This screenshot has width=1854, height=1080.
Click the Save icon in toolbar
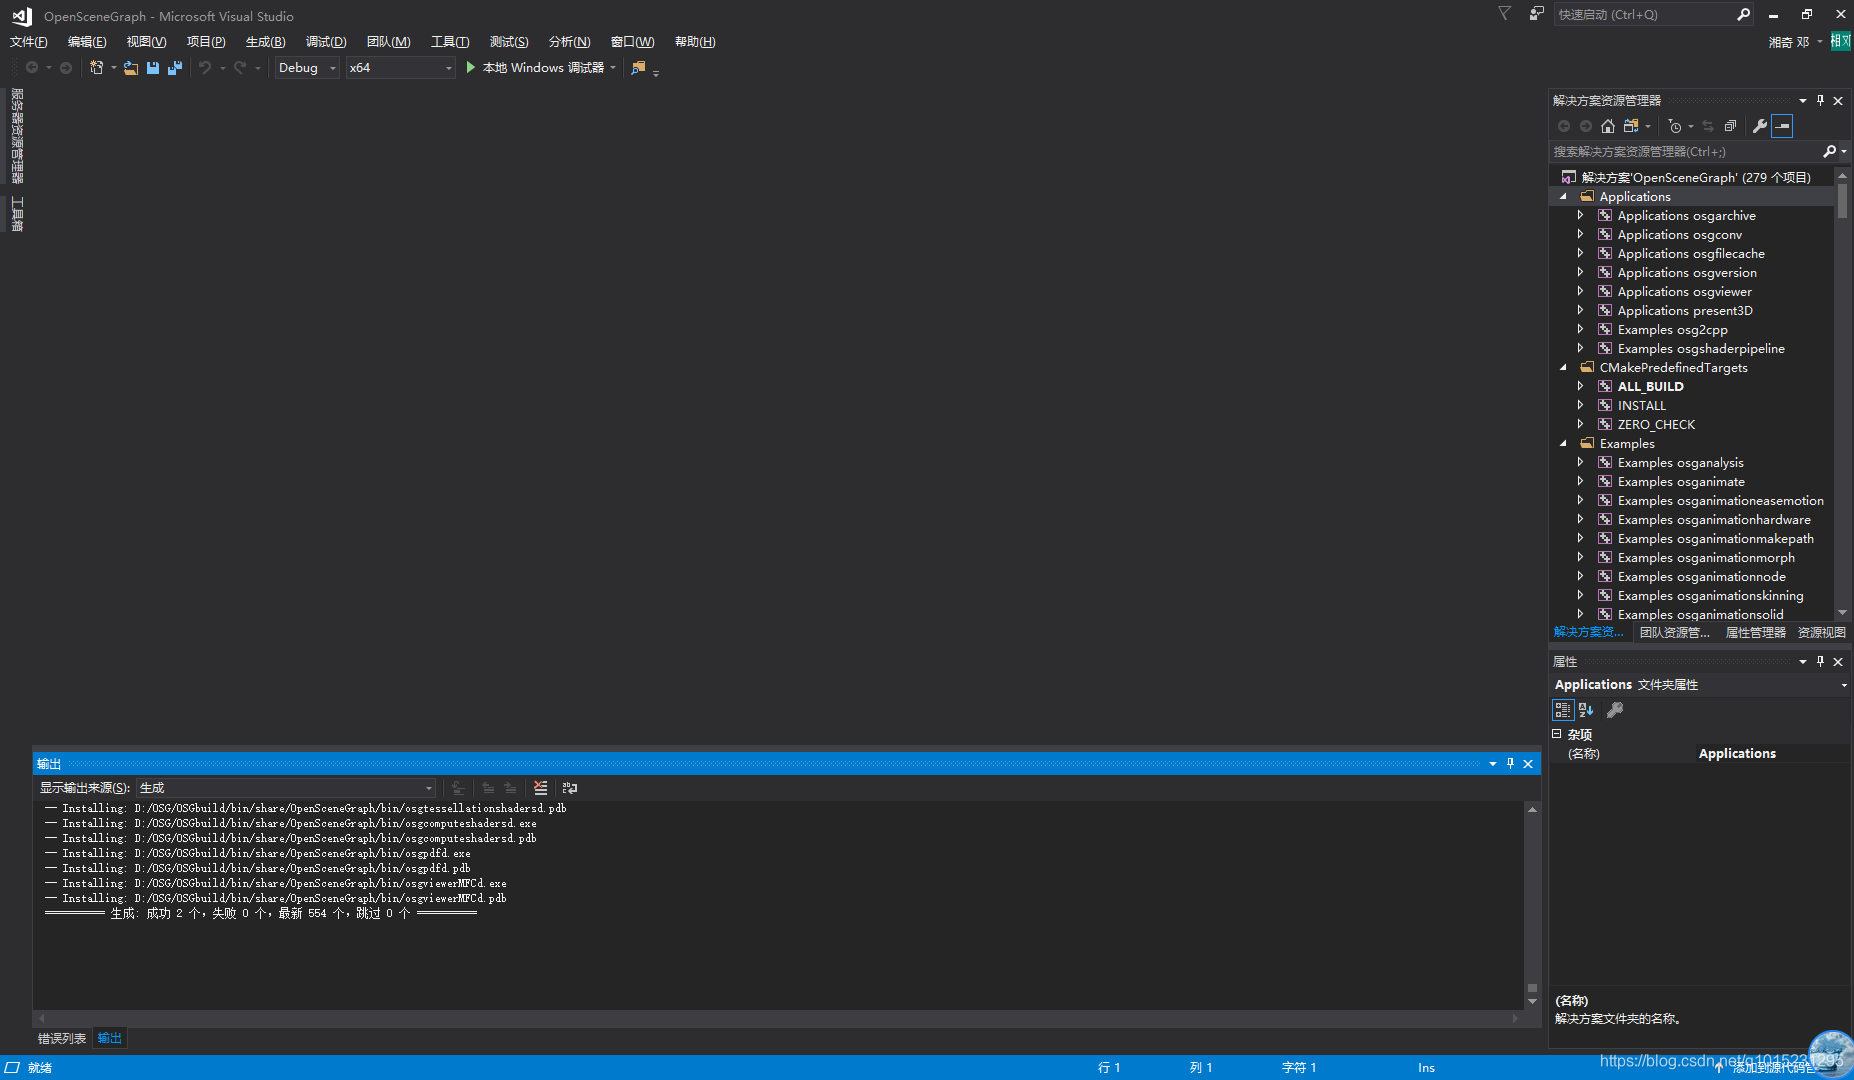coord(153,68)
